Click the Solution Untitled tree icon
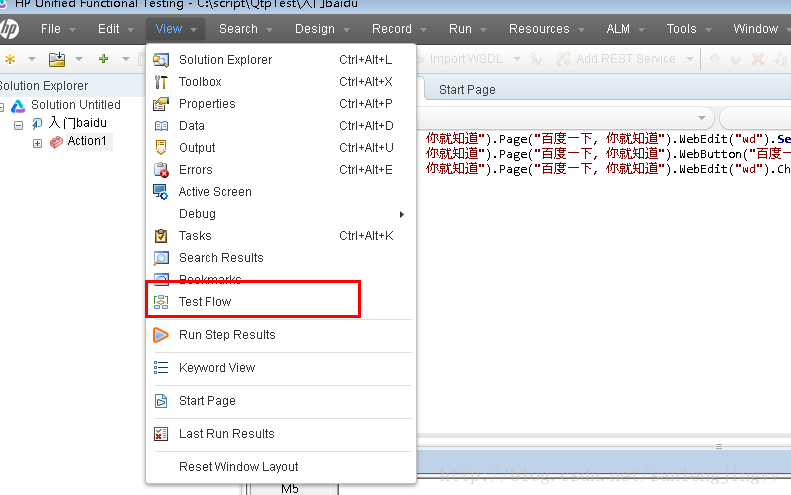This screenshot has width=791, height=495. pyautogui.click(x=18, y=105)
